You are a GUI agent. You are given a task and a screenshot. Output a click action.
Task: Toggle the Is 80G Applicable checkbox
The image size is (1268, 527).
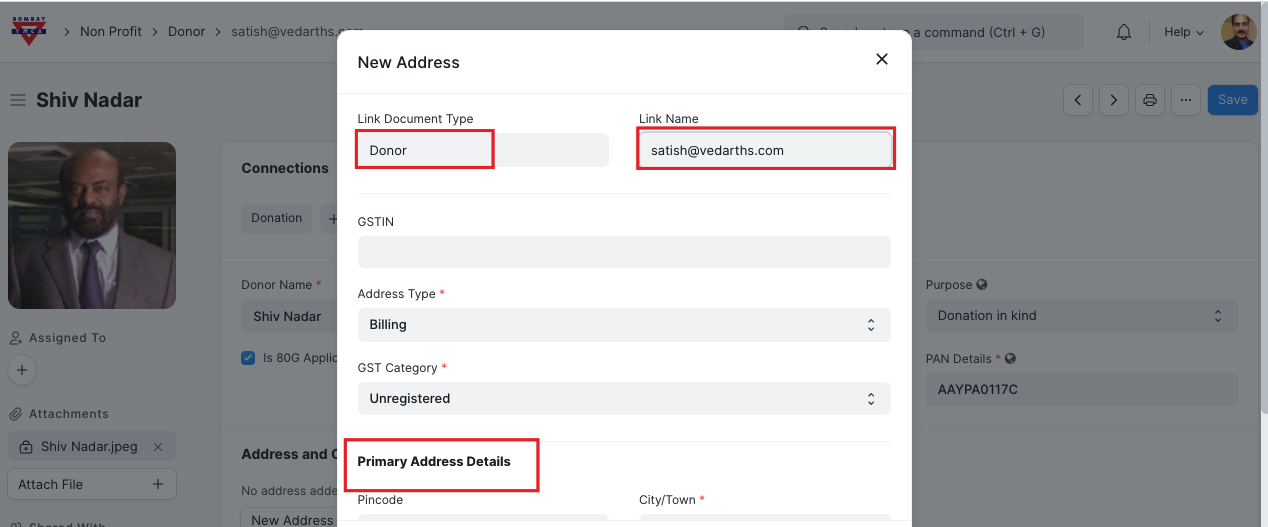pos(248,358)
